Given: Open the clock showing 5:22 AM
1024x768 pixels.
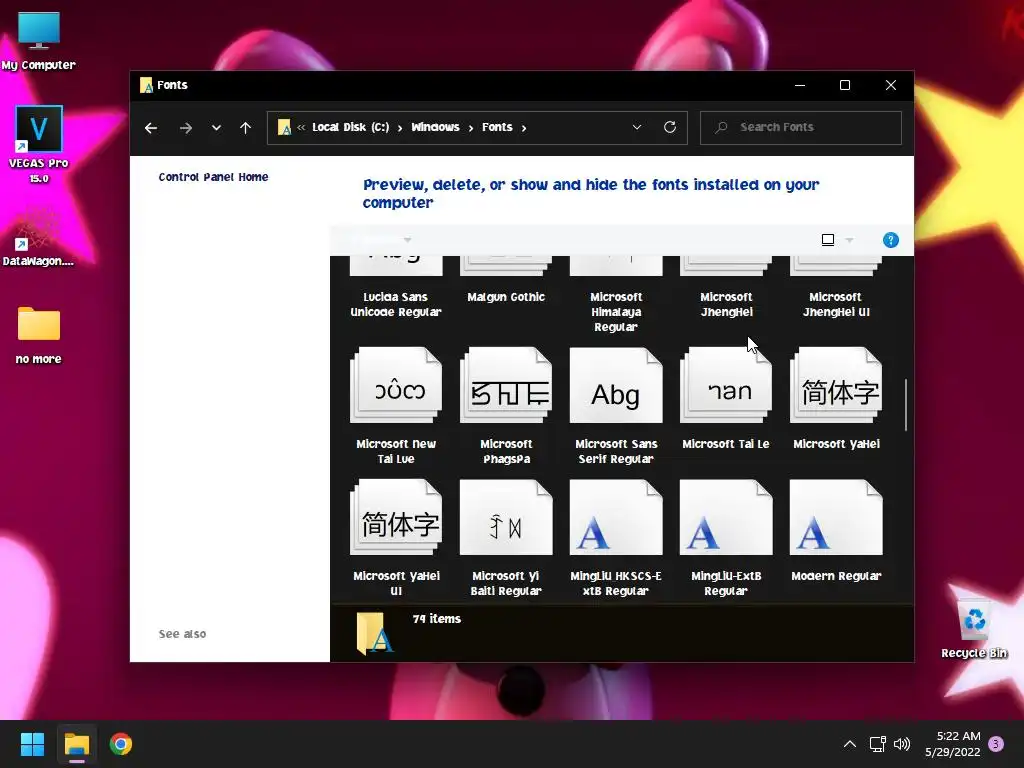Looking at the screenshot, I should point(953,744).
